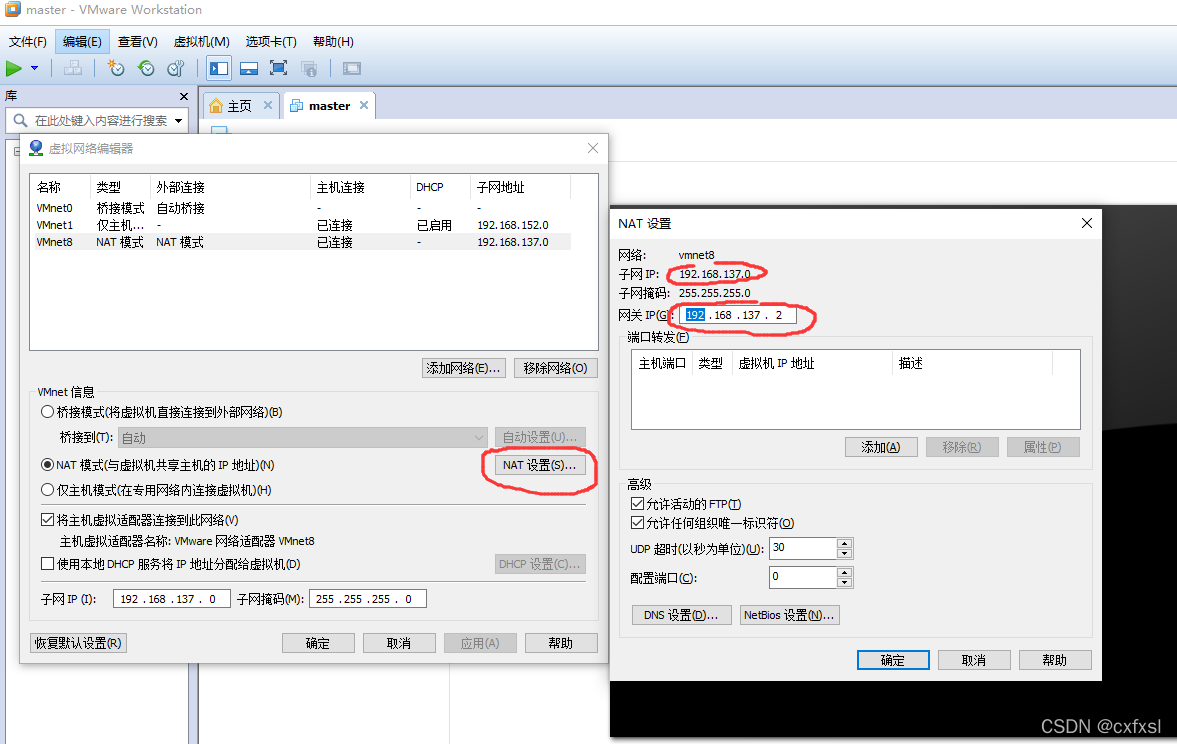The image size is (1177, 744).
Task: Click 添加网络(E)... button
Action: (463, 368)
